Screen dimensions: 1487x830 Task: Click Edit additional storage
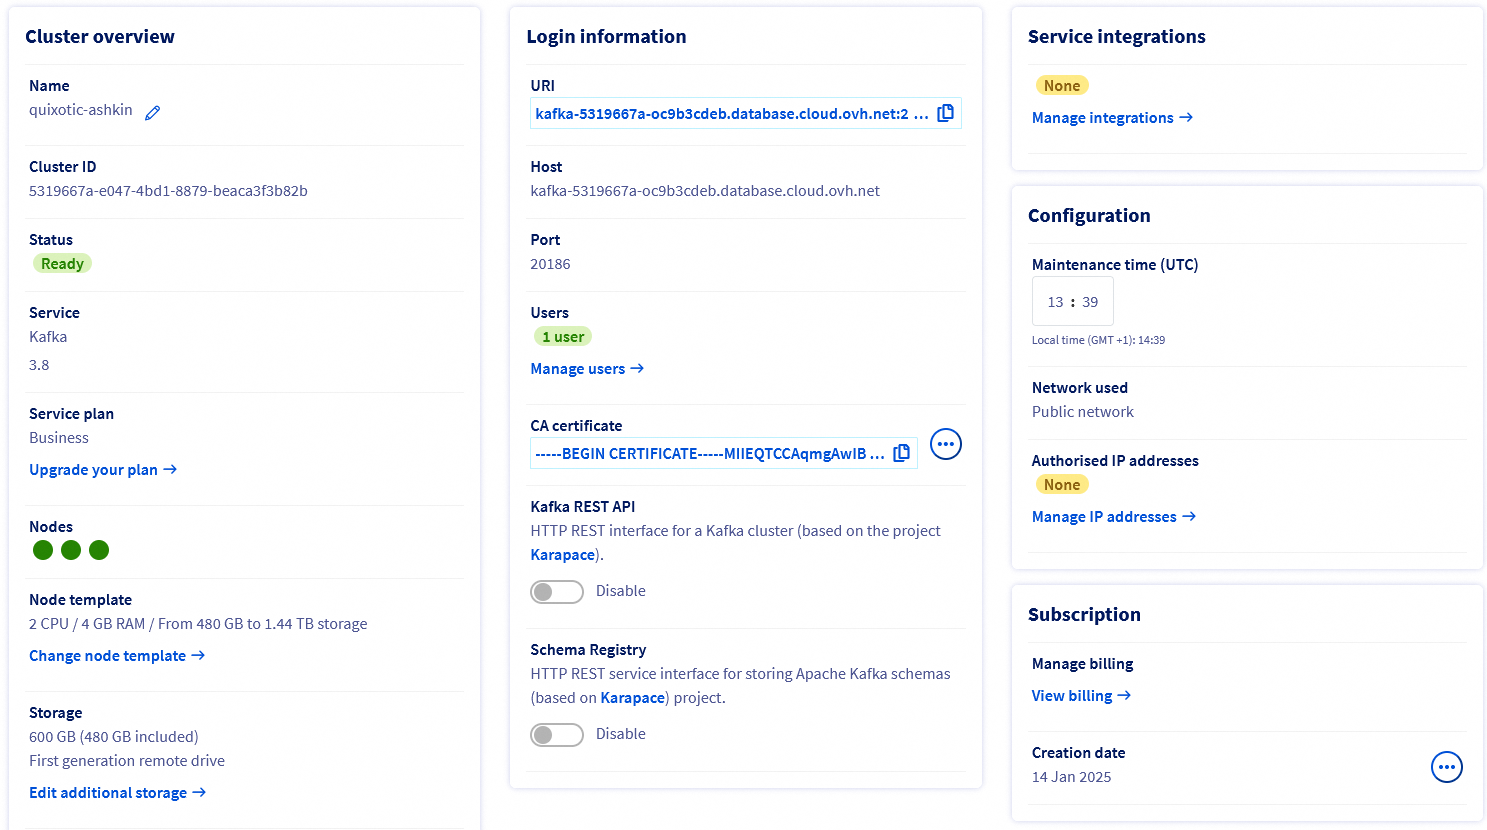point(109,792)
